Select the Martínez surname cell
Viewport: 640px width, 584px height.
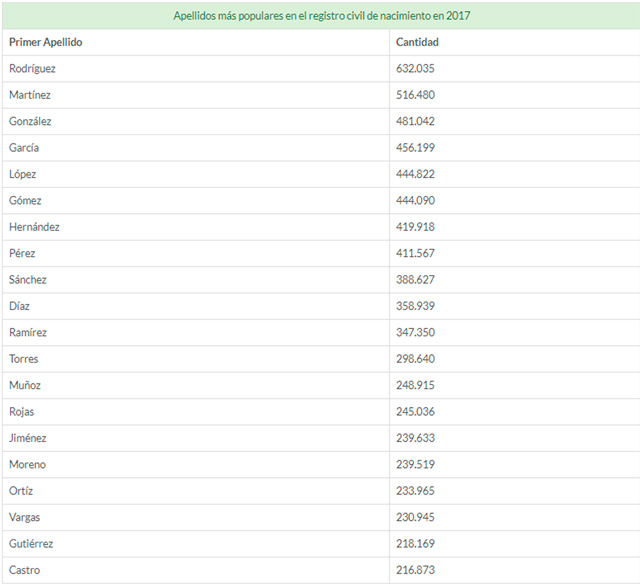[30, 95]
